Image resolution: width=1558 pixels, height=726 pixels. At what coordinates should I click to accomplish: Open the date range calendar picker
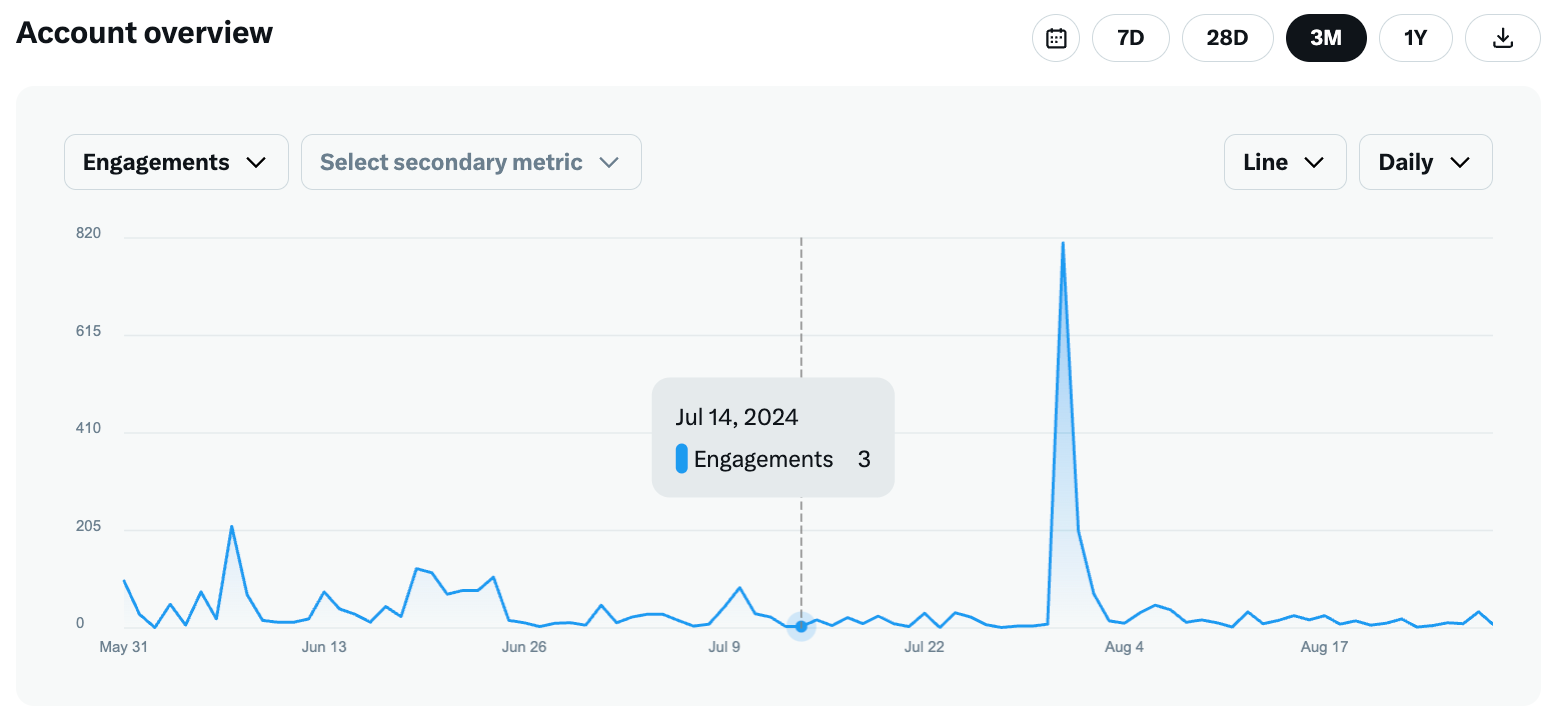pos(1056,37)
